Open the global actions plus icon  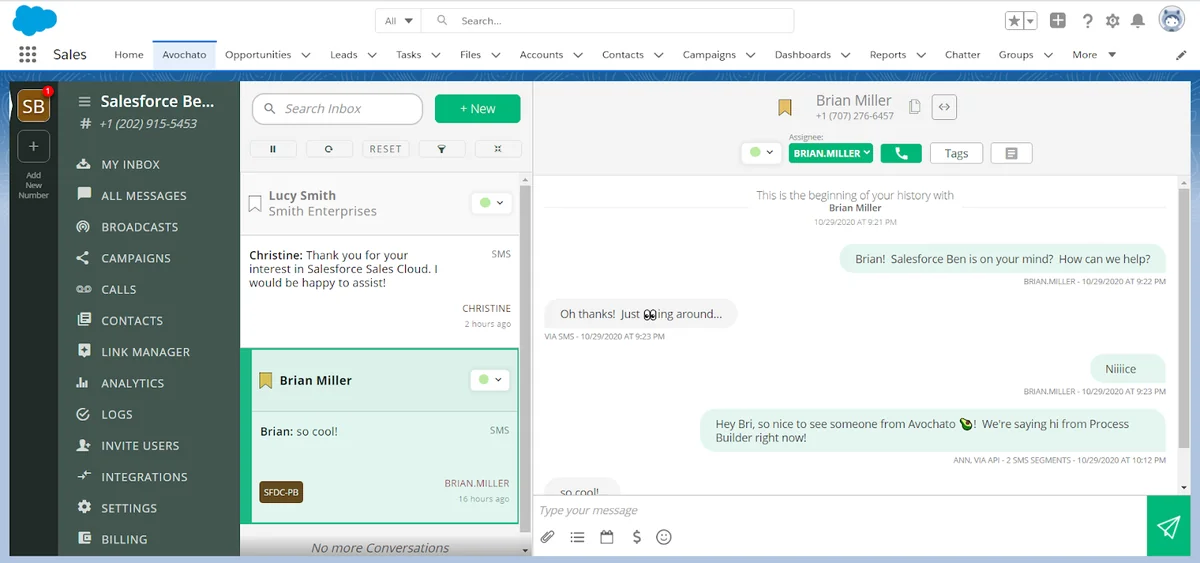(x=1058, y=21)
